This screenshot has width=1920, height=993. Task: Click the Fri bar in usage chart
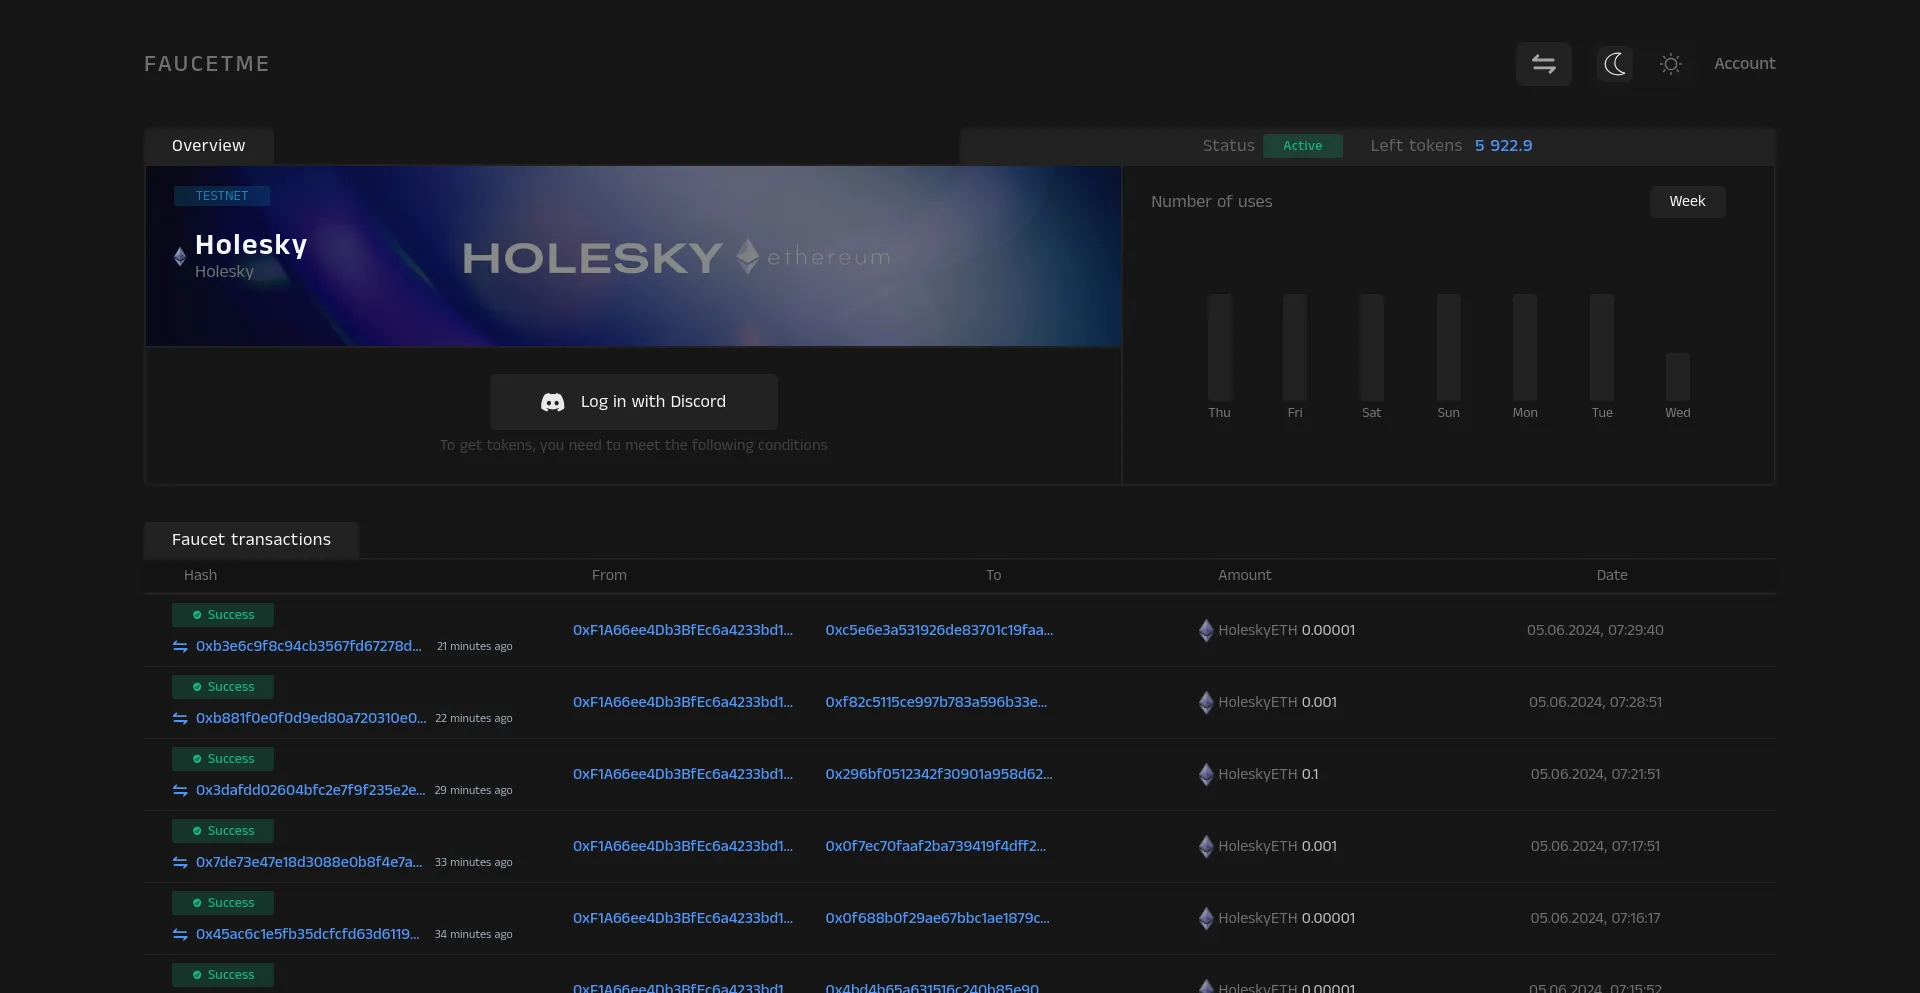click(1295, 347)
